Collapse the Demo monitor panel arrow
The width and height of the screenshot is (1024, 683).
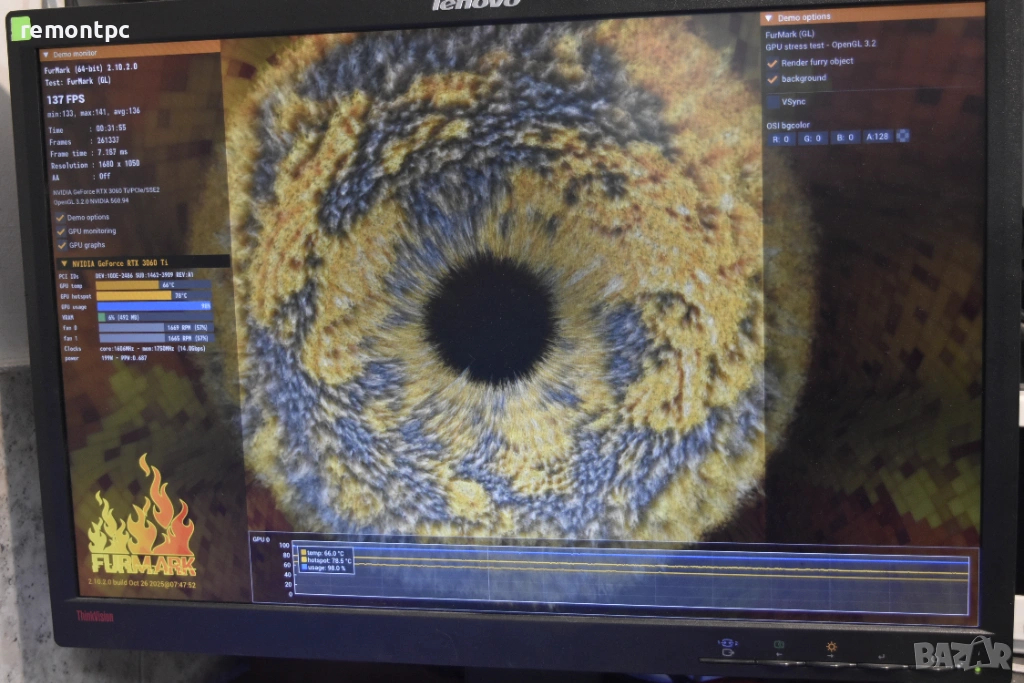46,53
